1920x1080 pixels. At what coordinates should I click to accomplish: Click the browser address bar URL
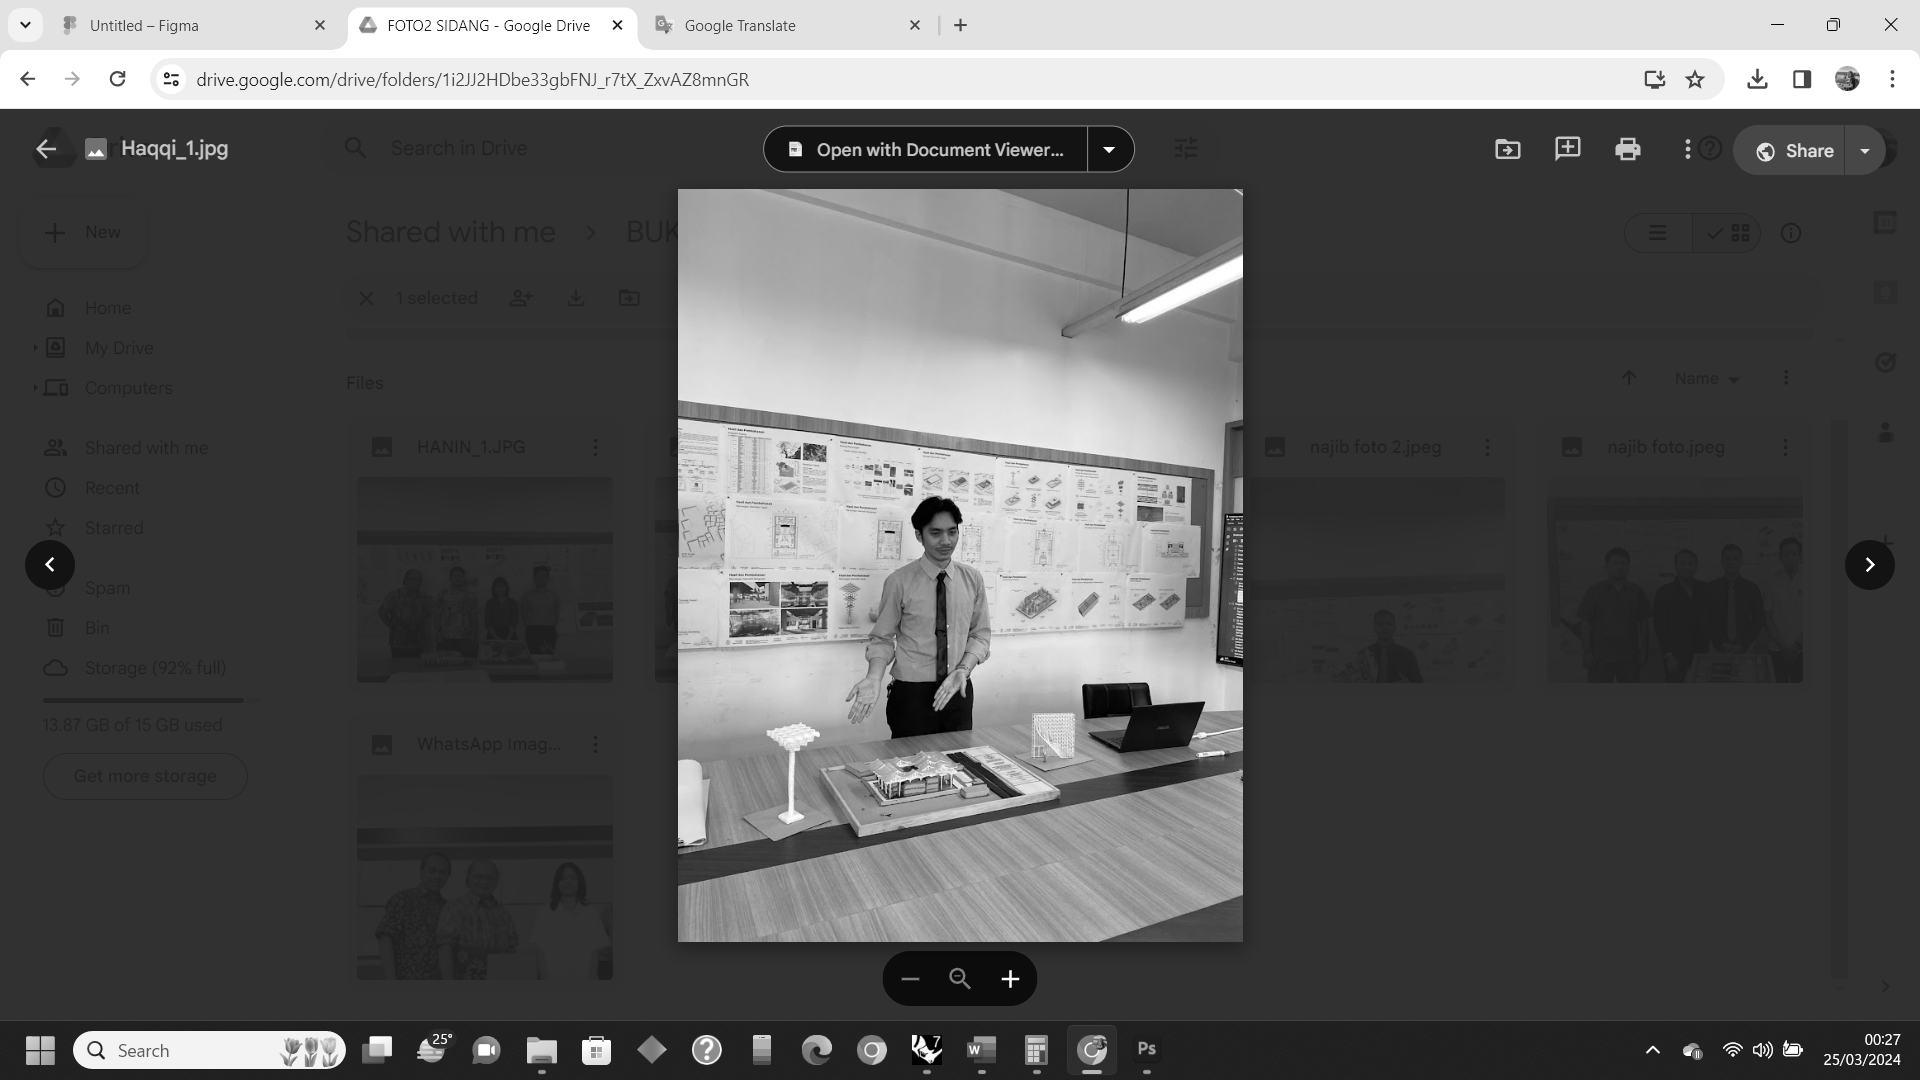(x=472, y=80)
